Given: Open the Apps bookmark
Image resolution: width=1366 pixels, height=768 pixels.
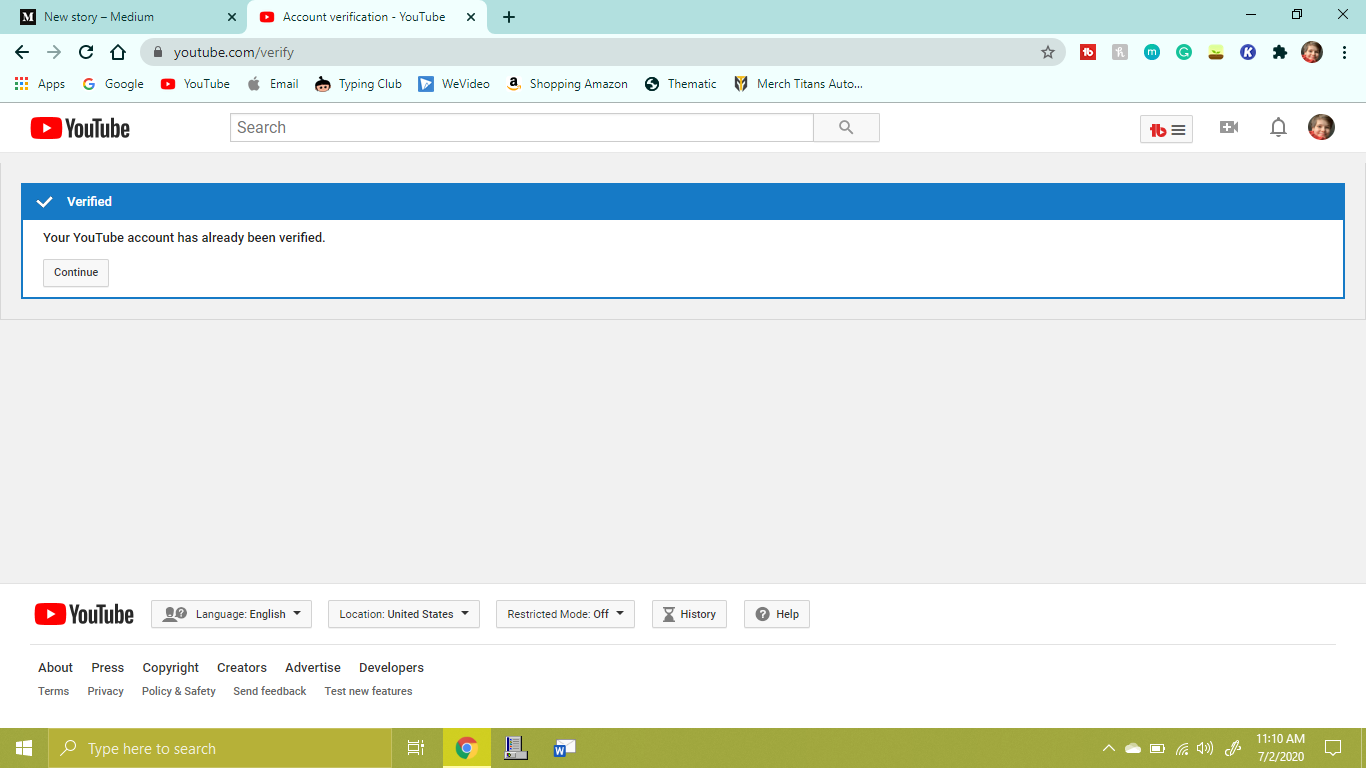Looking at the screenshot, I should coord(40,84).
